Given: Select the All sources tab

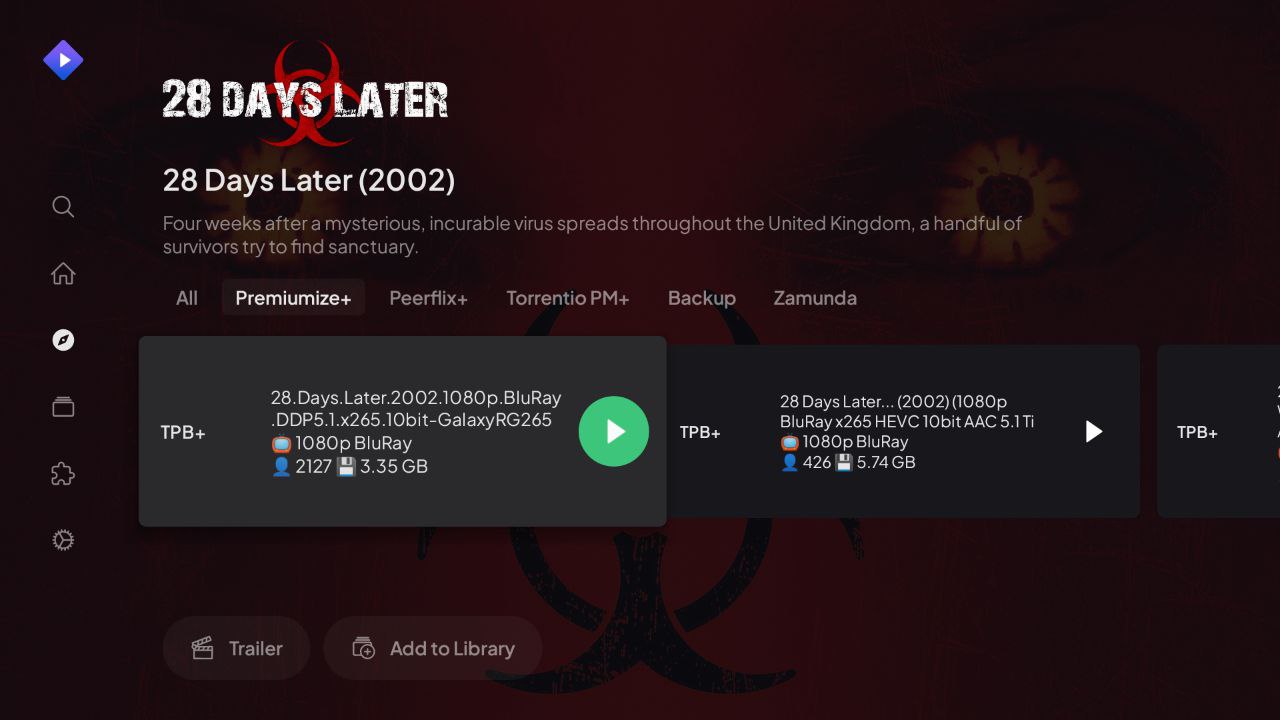Looking at the screenshot, I should [187, 298].
